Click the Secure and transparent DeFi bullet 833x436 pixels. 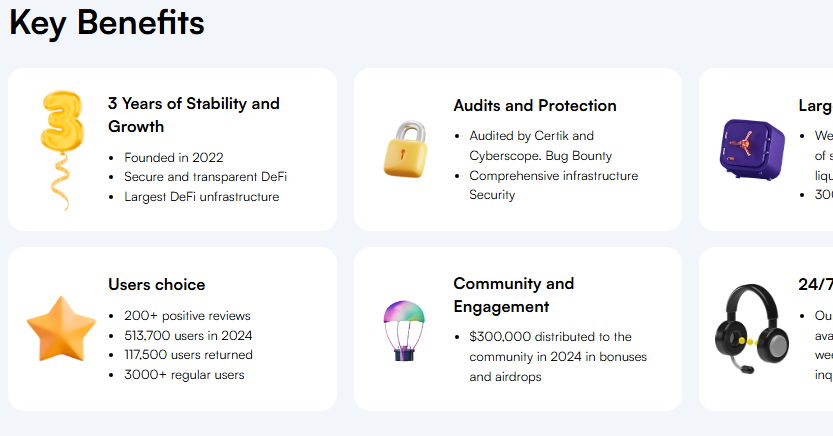pos(206,177)
